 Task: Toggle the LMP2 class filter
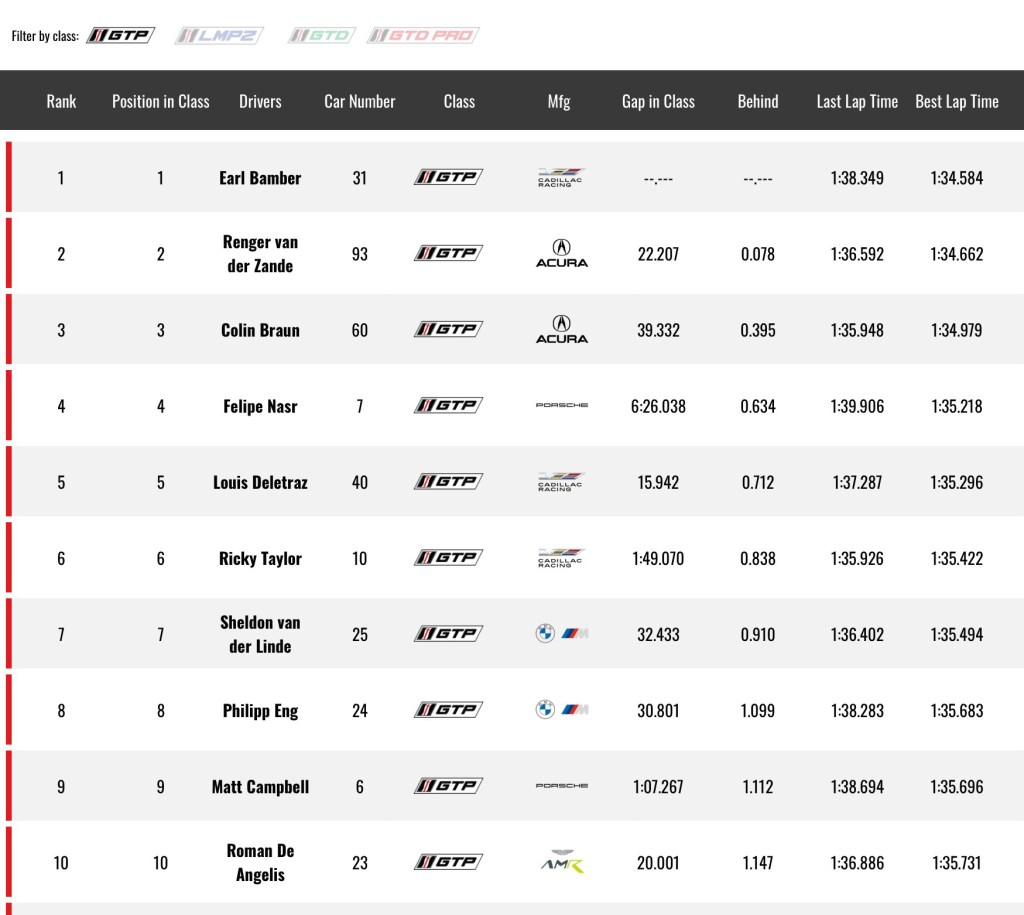click(x=219, y=35)
